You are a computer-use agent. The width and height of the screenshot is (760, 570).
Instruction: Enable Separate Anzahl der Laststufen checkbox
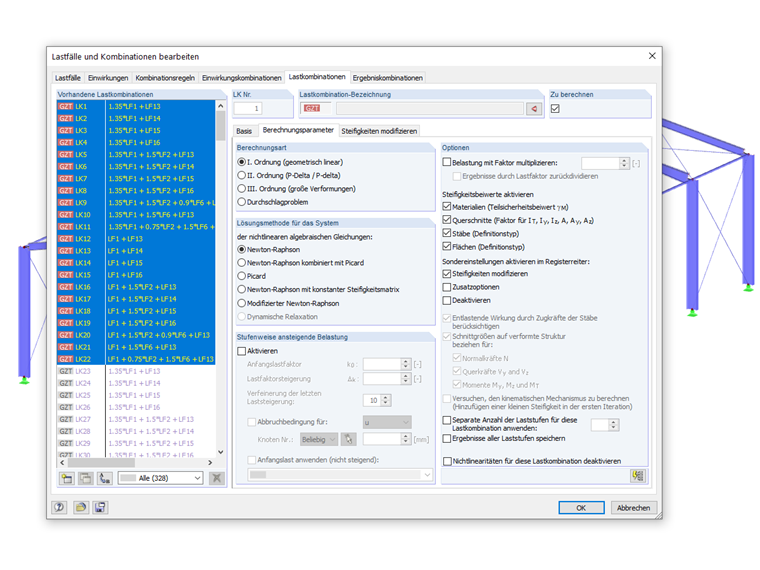(447, 420)
